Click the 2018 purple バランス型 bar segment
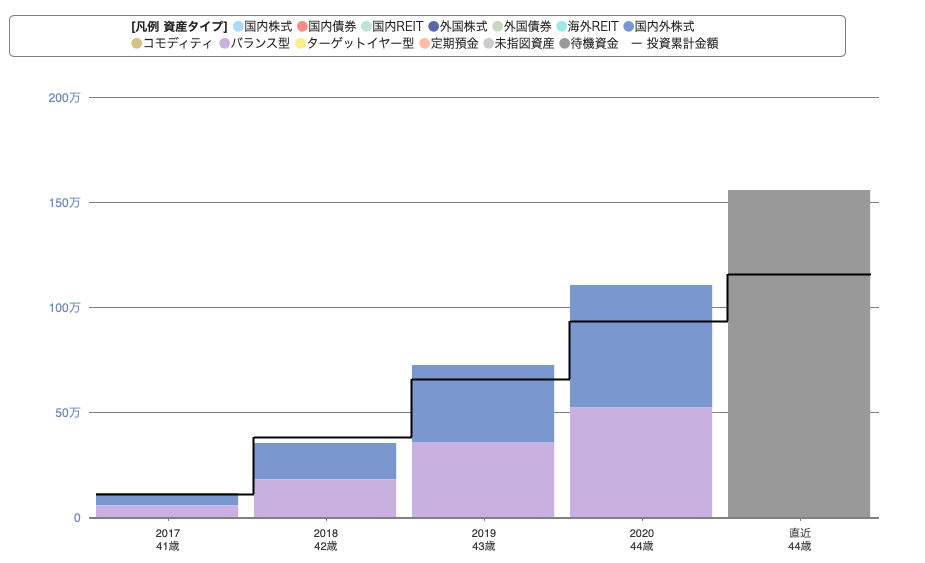The height and width of the screenshot is (563, 925). pyautogui.click(x=325, y=498)
